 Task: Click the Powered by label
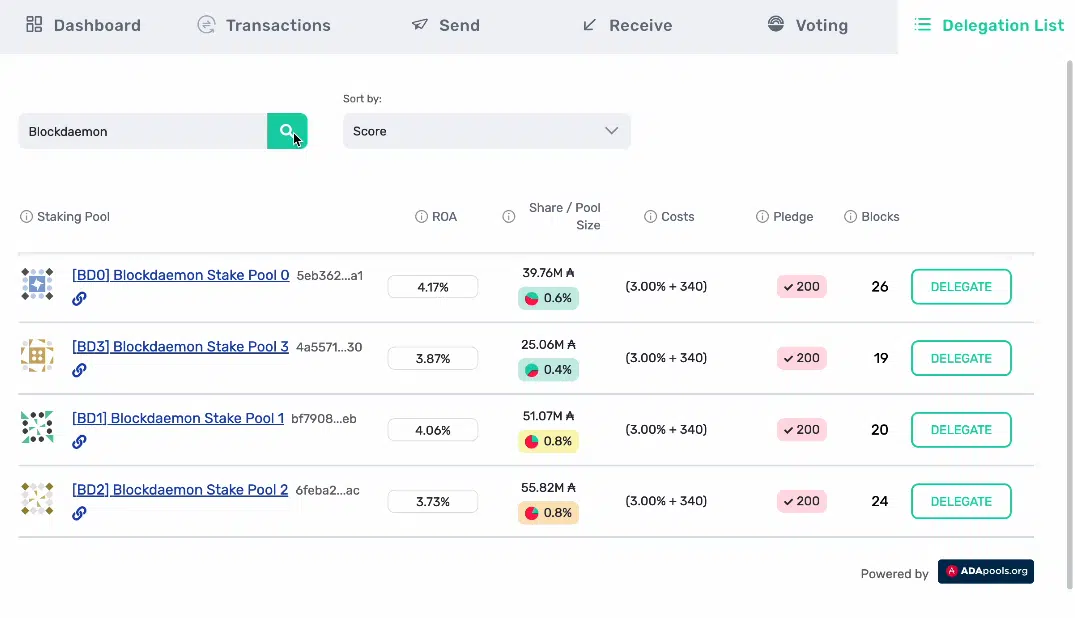coord(894,574)
